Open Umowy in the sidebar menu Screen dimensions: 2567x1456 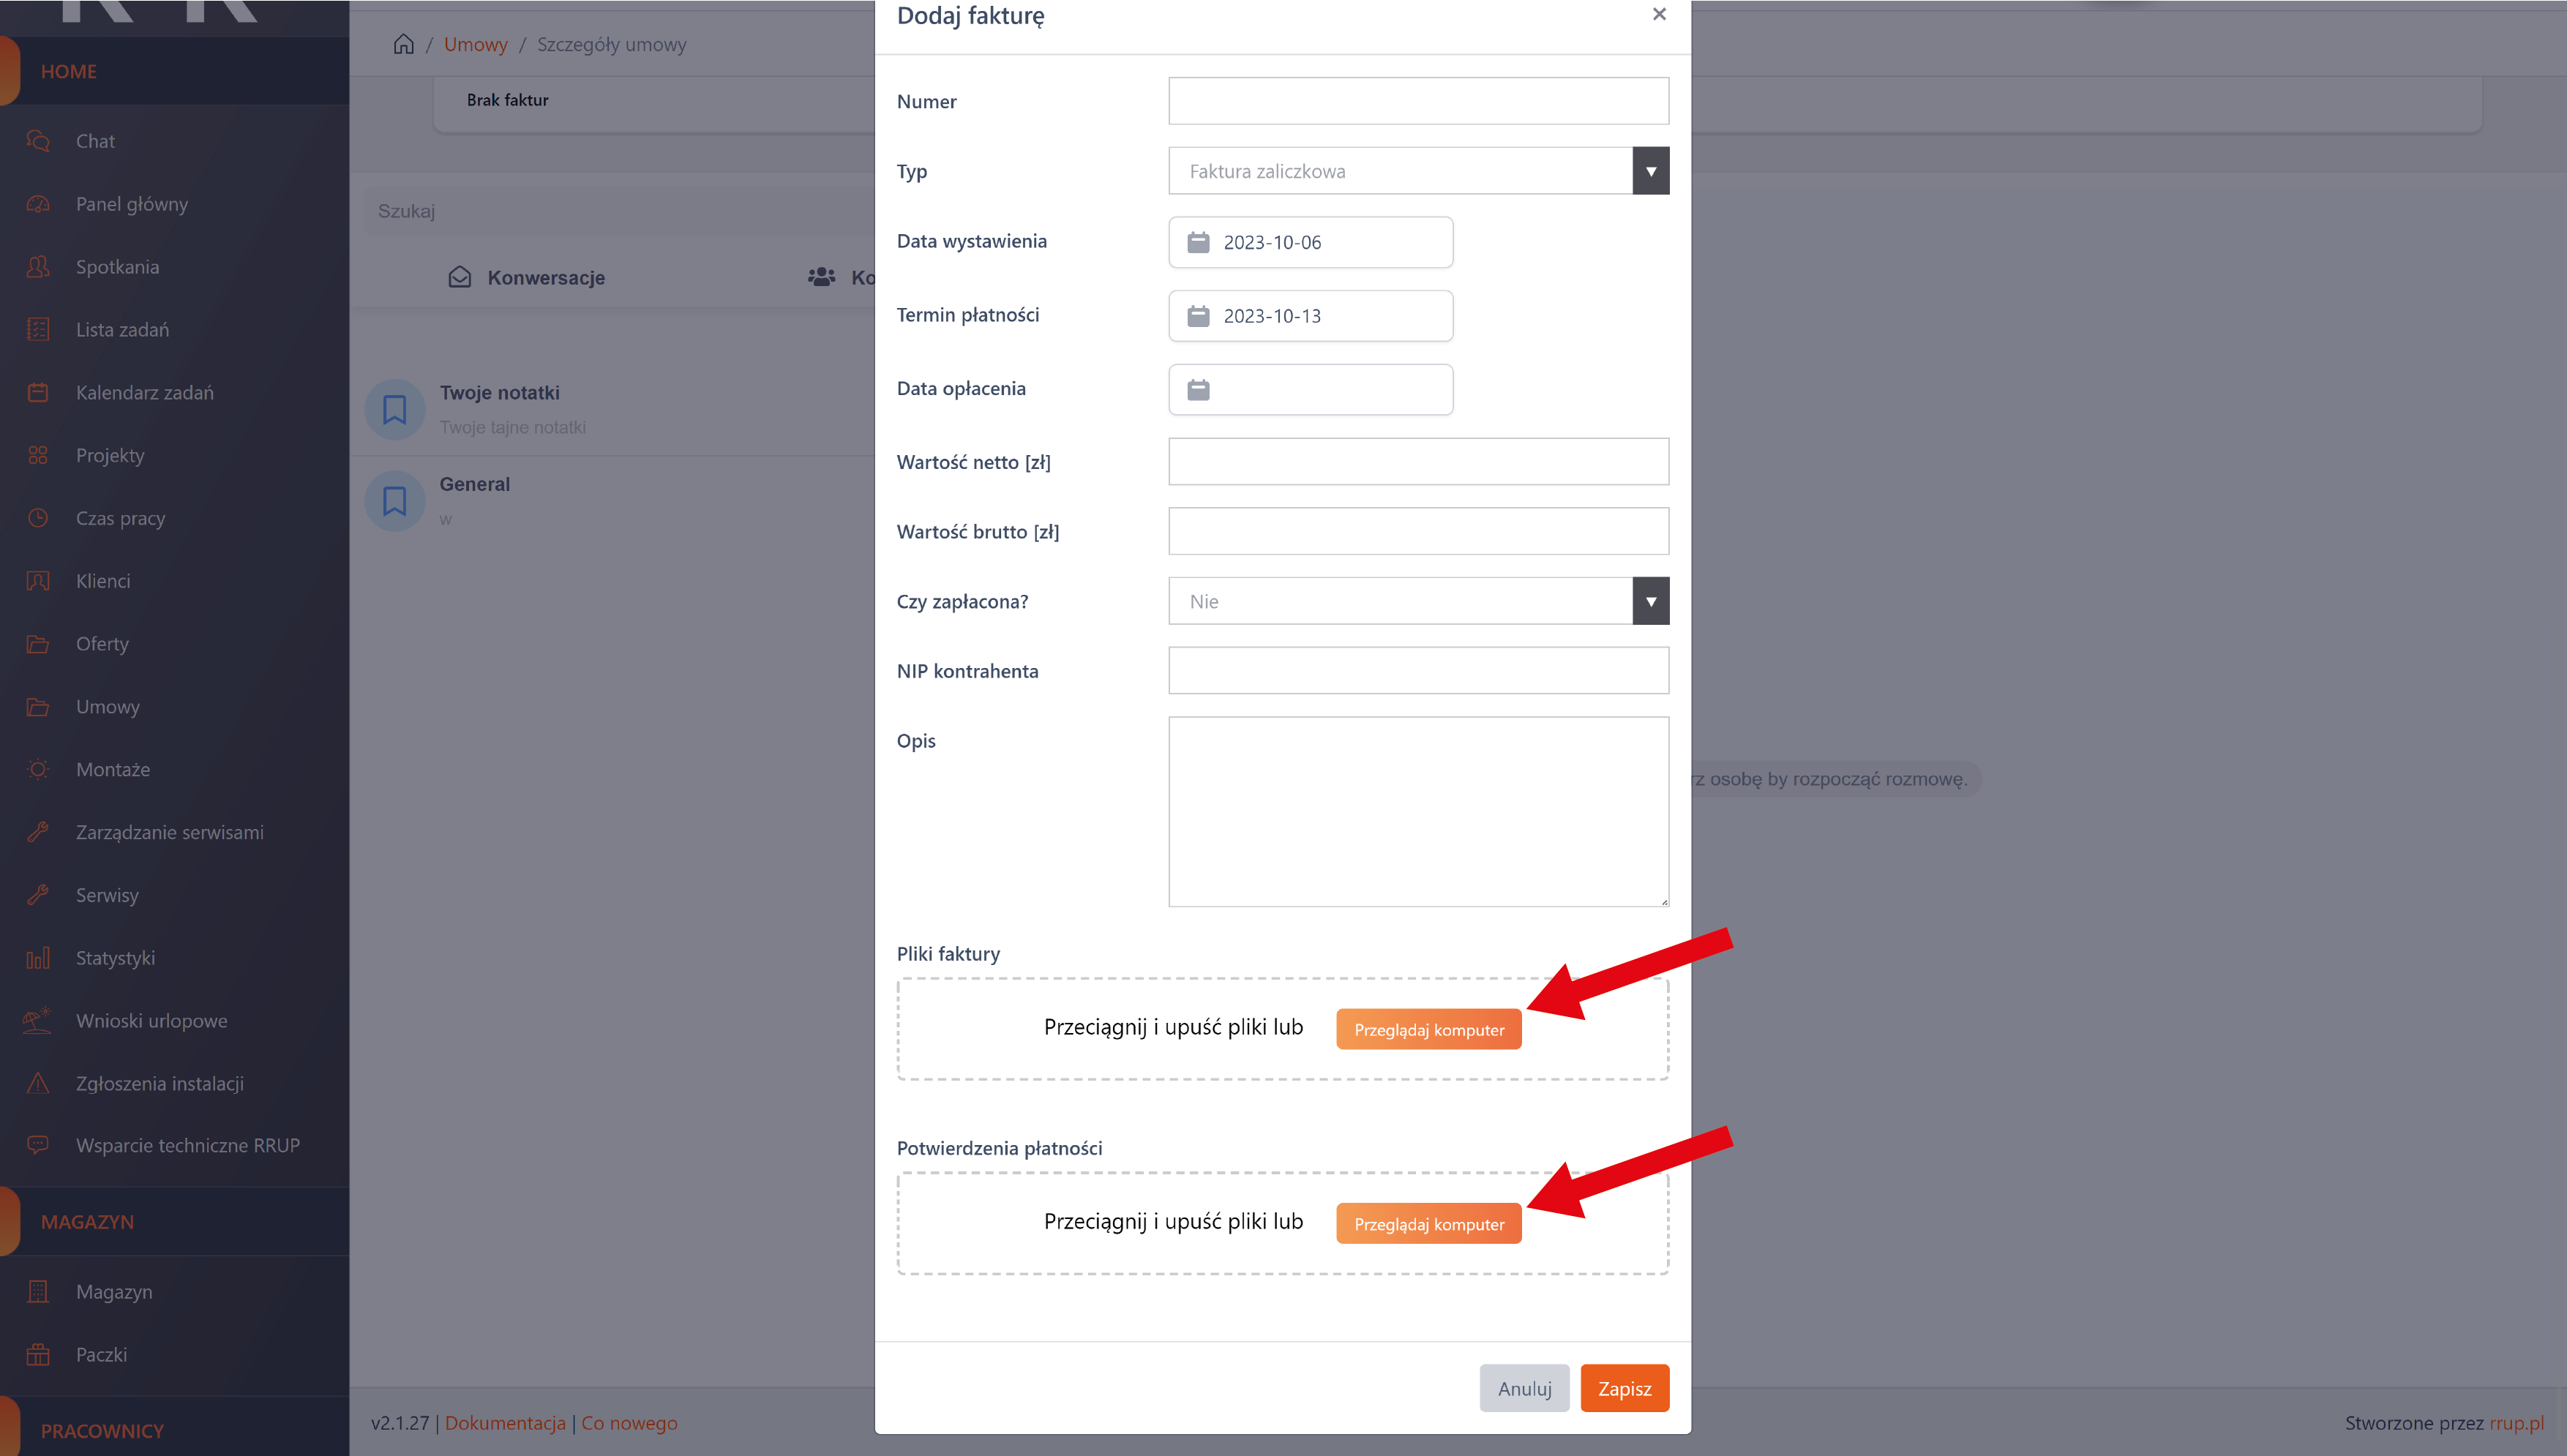107,707
